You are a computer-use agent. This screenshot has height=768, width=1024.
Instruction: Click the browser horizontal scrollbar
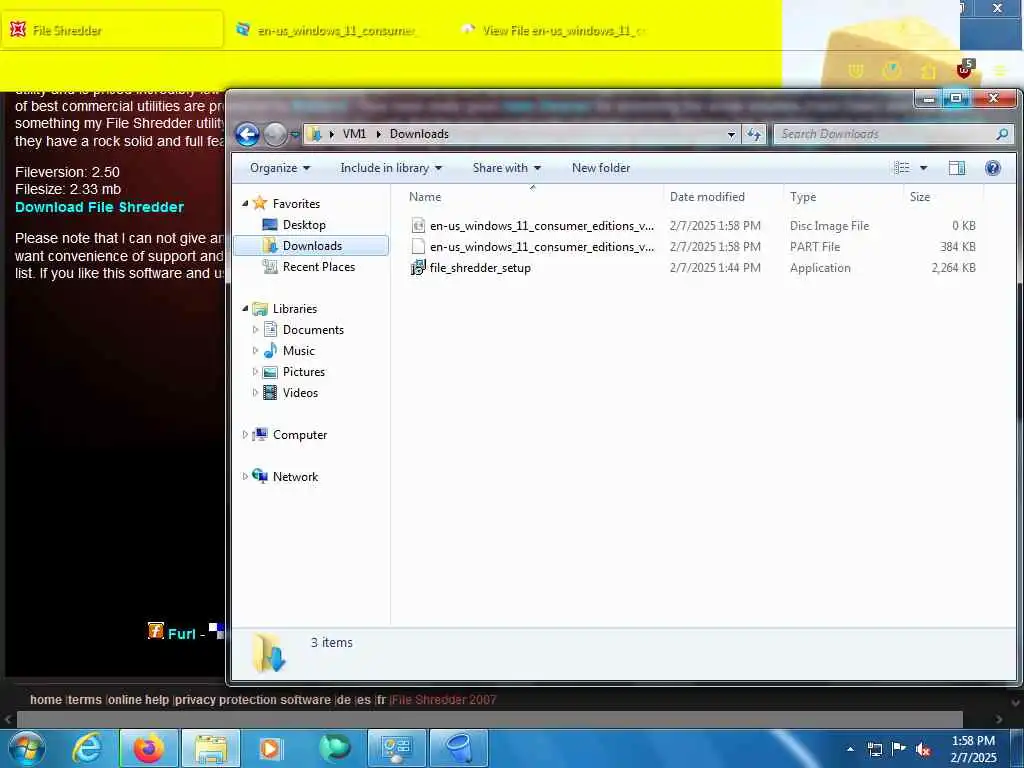490,719
